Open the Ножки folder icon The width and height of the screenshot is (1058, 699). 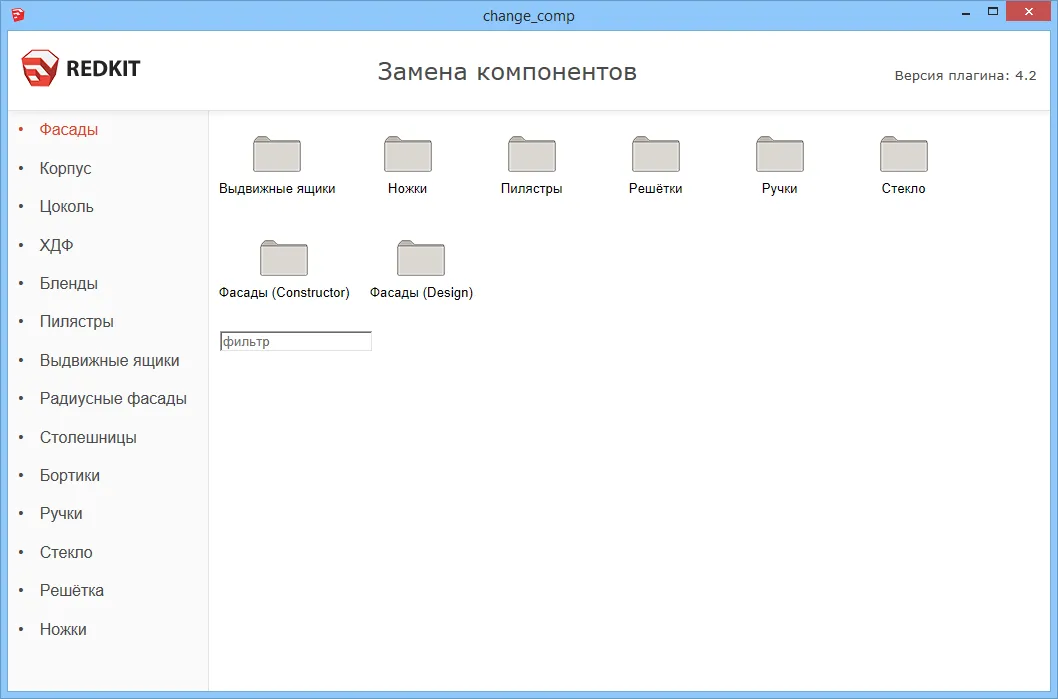point(408,155)
